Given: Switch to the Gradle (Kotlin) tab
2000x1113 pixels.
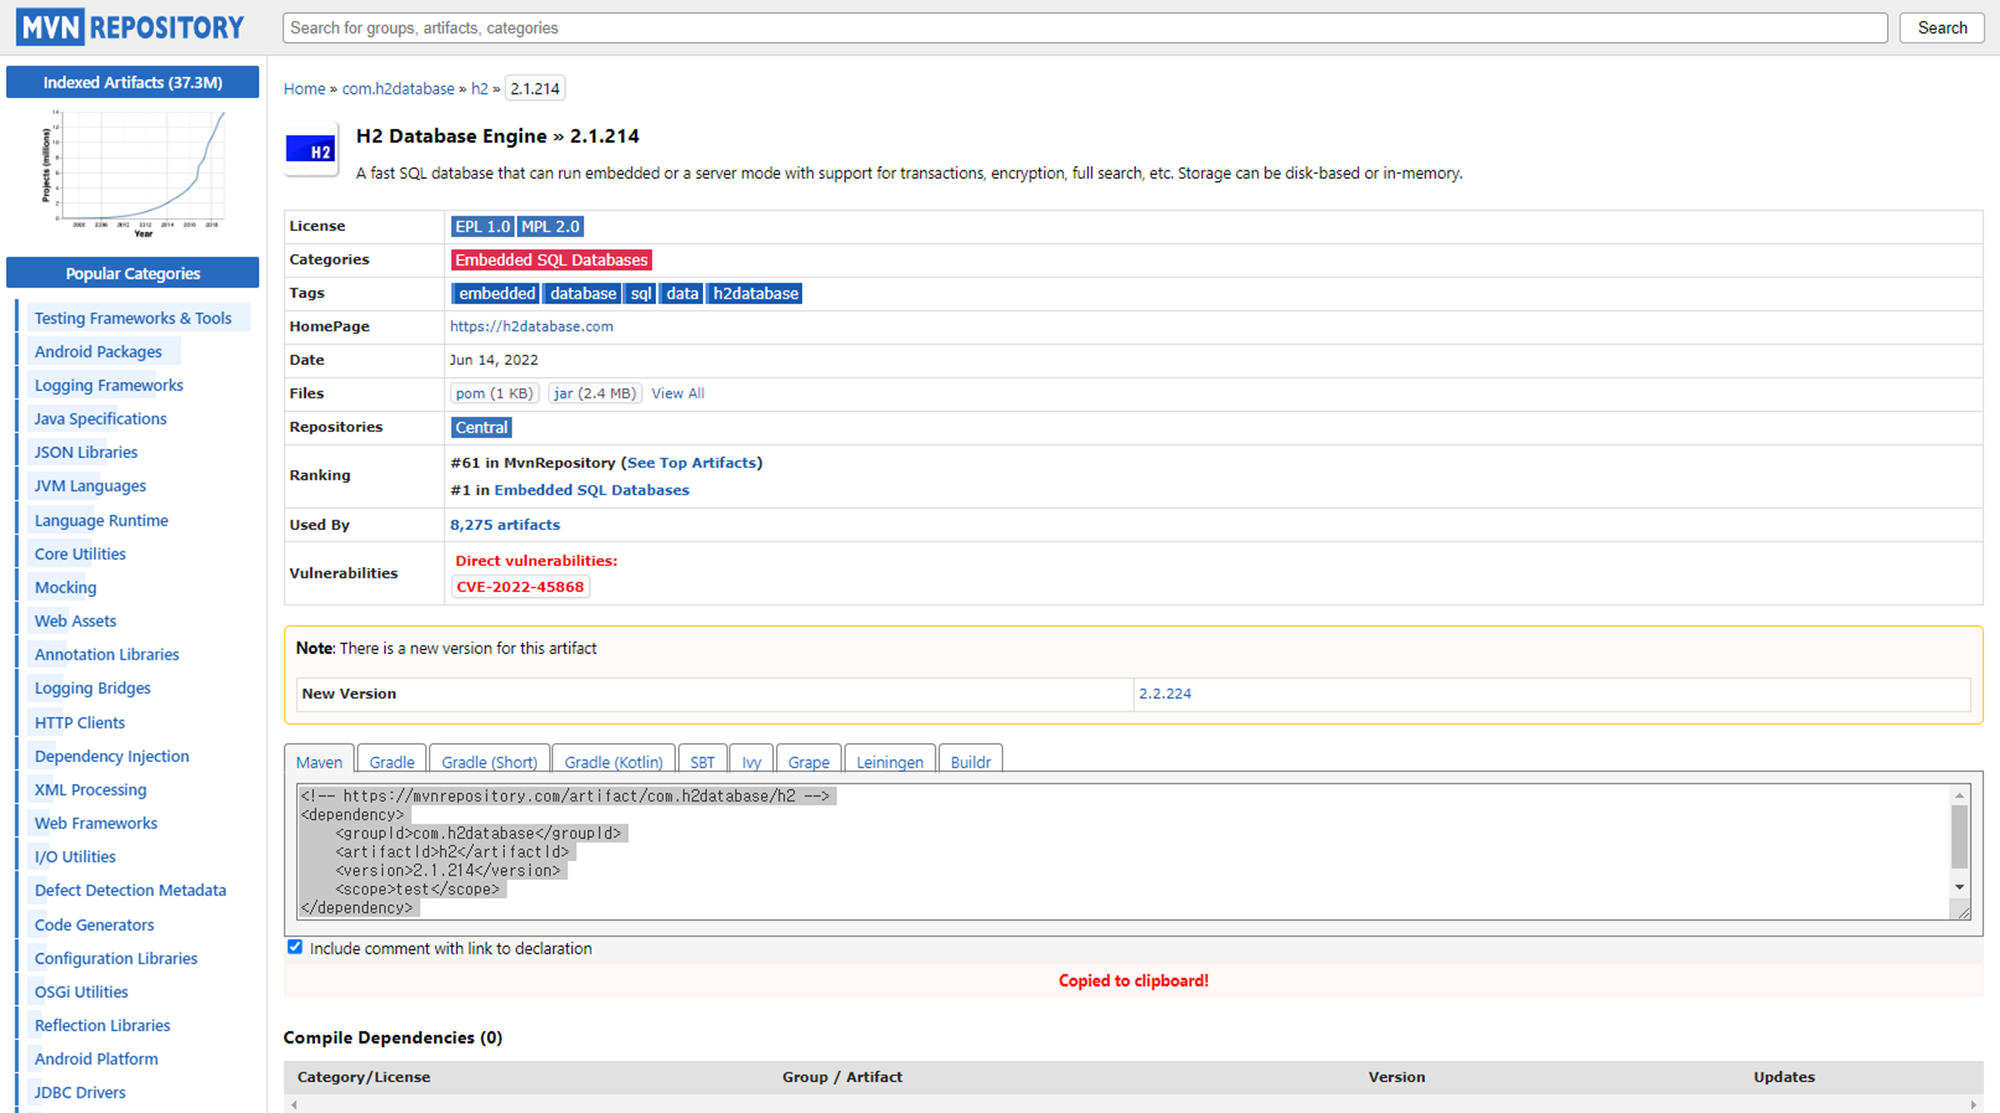Looking at the screenshot, I should (x=614, y=761).
